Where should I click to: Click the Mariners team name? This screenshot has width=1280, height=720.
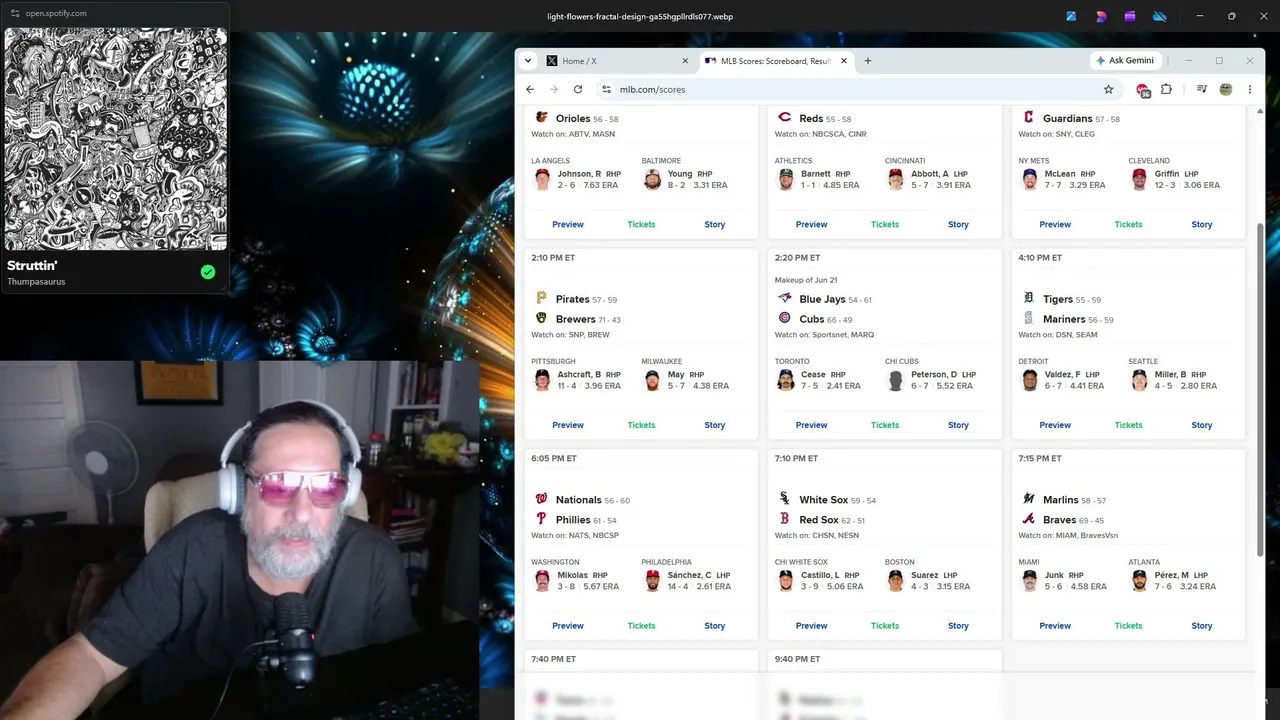pyautogui.click(x=1064, y=319)
